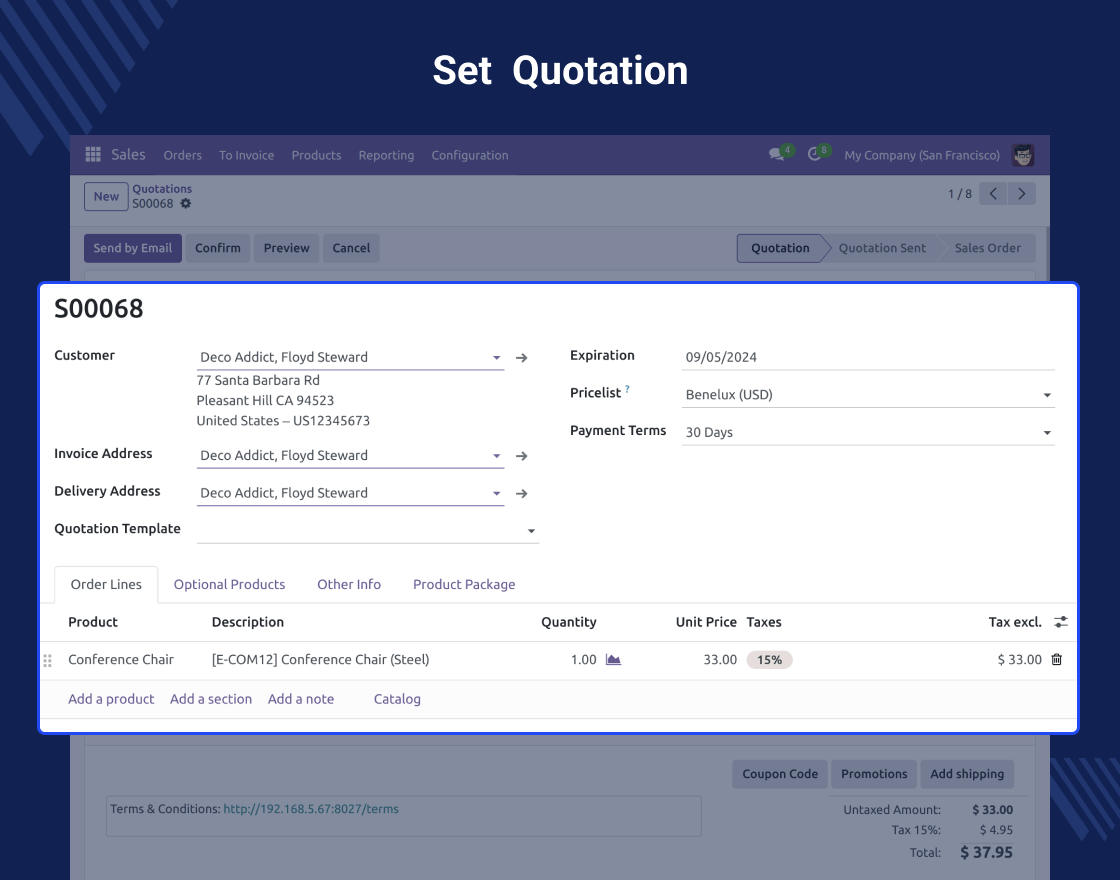Click the Add shipping button
The image size is (1120, 880).
click(967, 774)
